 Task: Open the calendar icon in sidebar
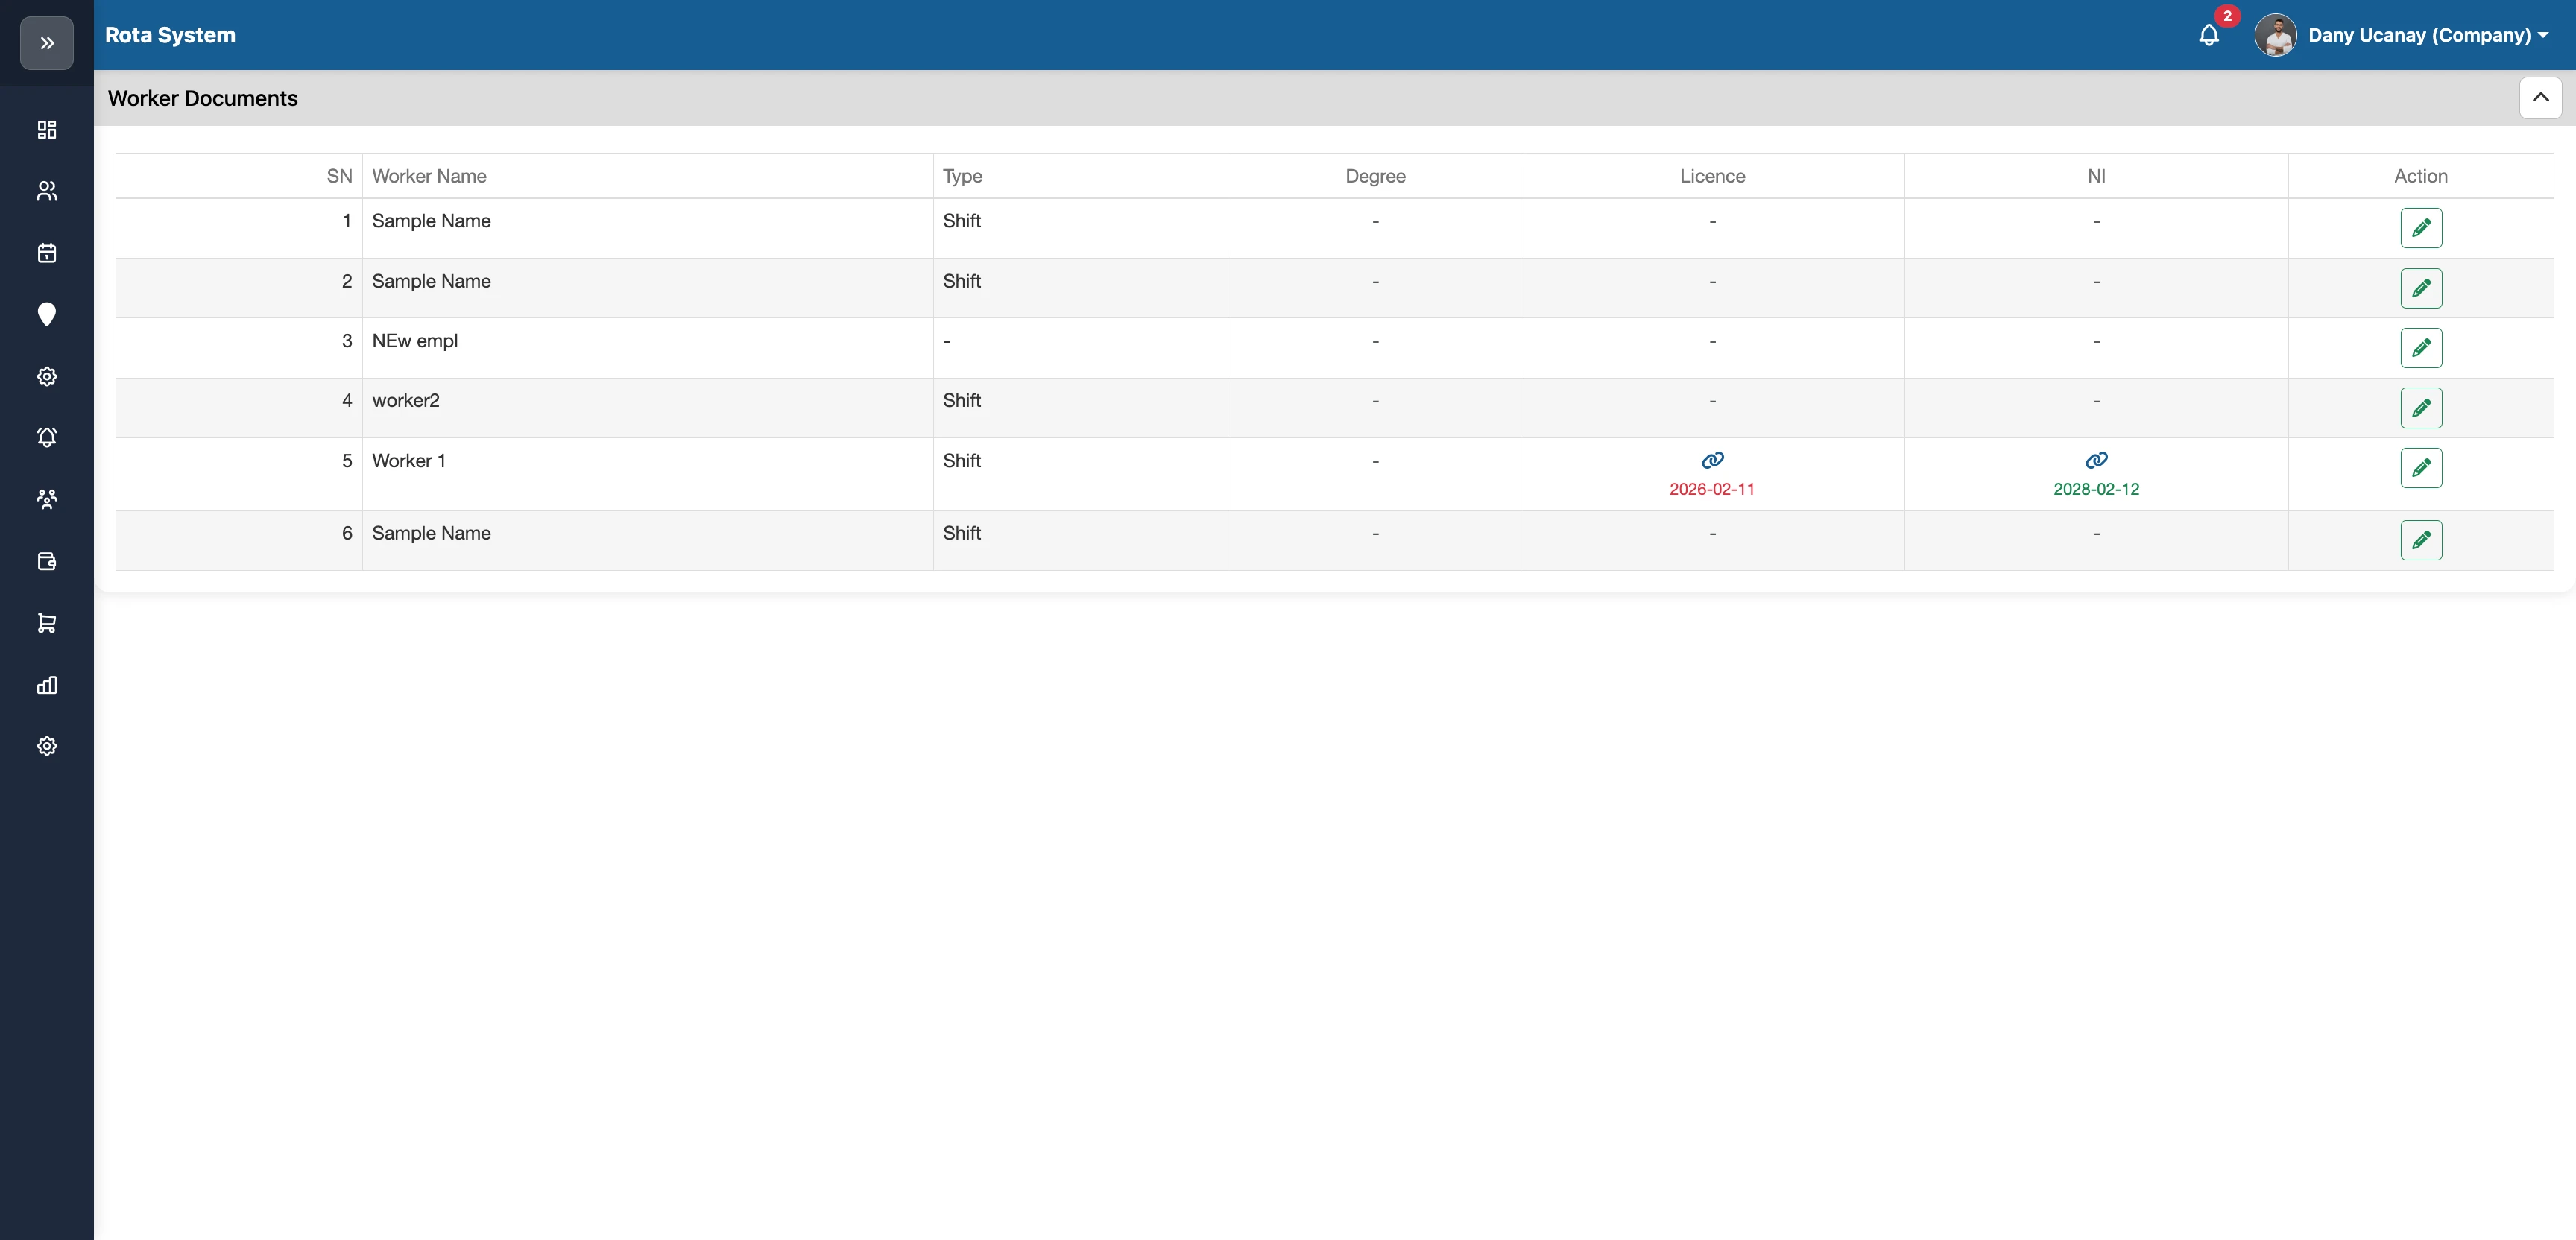pyautogui.click(x=47, y=253)
